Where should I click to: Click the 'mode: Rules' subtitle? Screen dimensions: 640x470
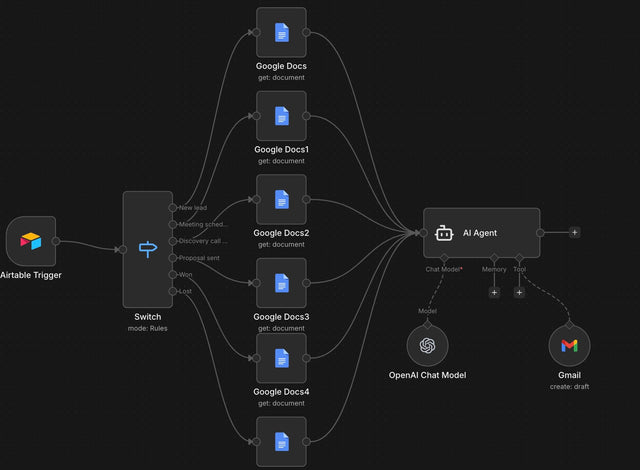pos(148,328)
